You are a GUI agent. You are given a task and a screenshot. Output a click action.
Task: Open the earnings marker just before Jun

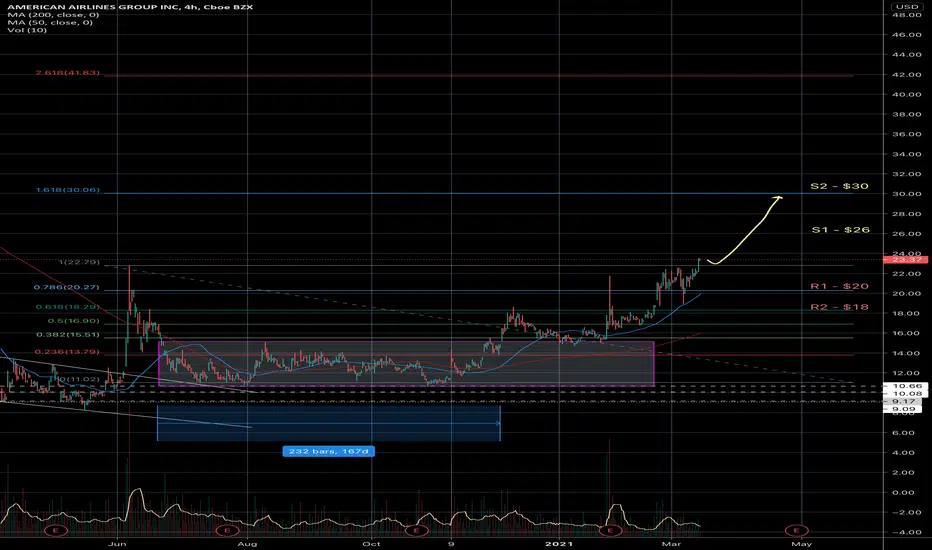click(x=56, y=529)
